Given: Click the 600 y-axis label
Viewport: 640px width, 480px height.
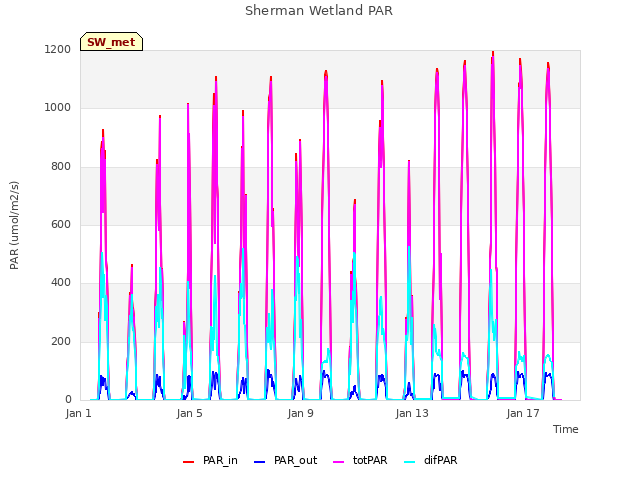Looking at the screenshot, I should click(61, 224).
